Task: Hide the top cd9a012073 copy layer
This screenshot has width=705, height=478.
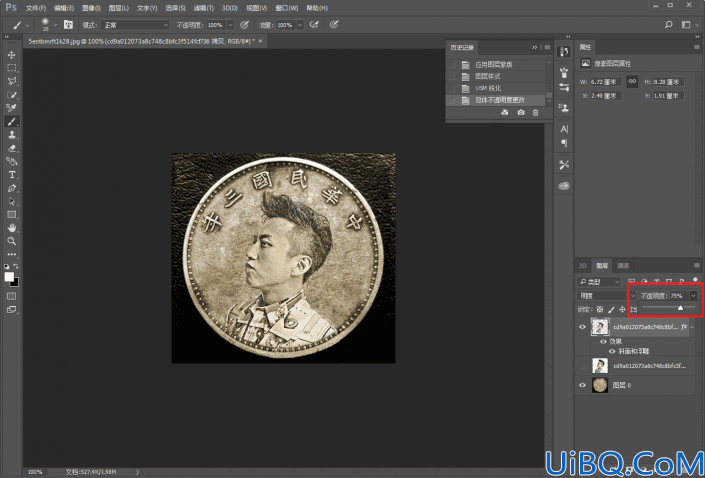Action: 582,327
